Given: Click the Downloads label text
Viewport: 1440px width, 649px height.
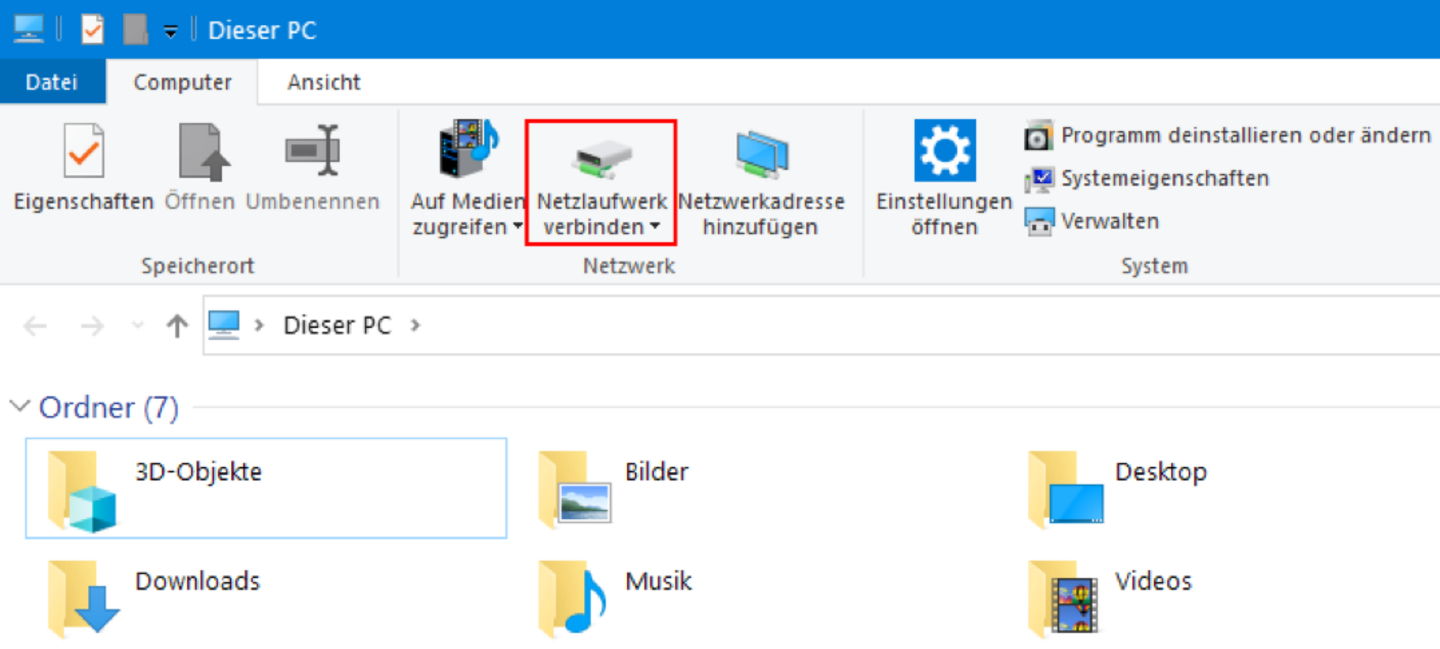Looking at the screenshot, I should 198,581.
